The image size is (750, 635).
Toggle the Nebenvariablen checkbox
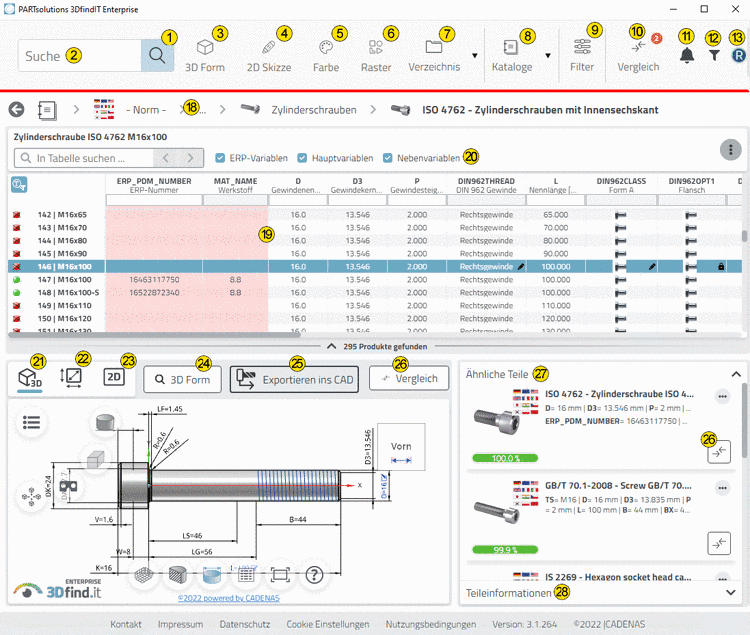click(387, 158)
